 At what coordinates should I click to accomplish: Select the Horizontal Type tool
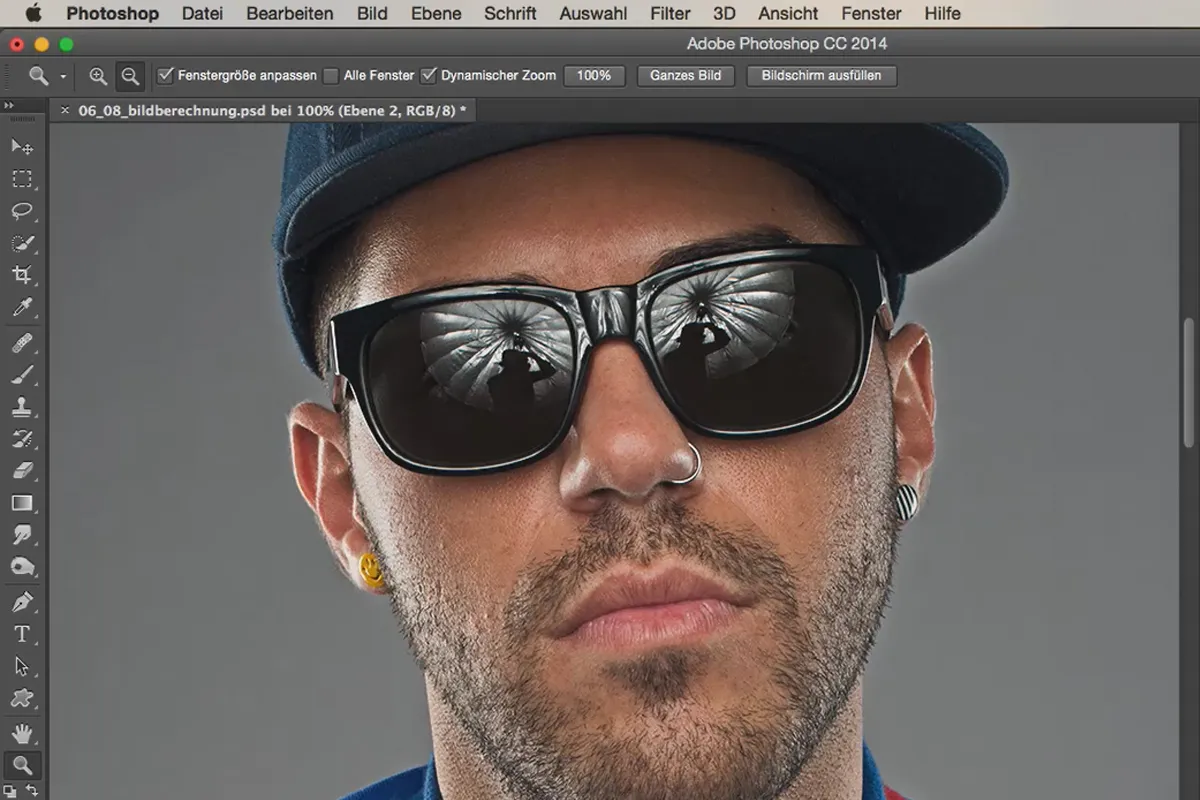[22, 634]
